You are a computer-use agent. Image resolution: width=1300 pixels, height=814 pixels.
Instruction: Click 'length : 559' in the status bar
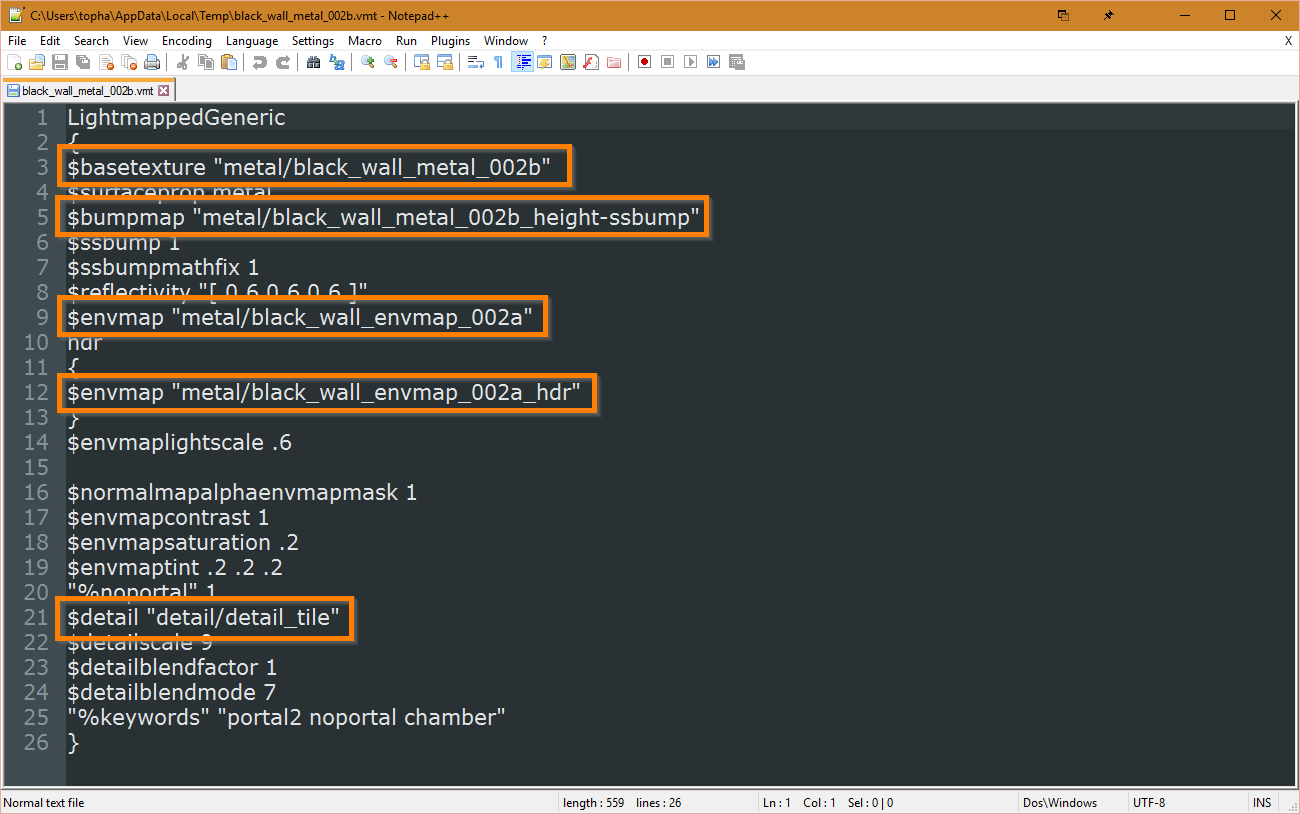coord(593,803)
